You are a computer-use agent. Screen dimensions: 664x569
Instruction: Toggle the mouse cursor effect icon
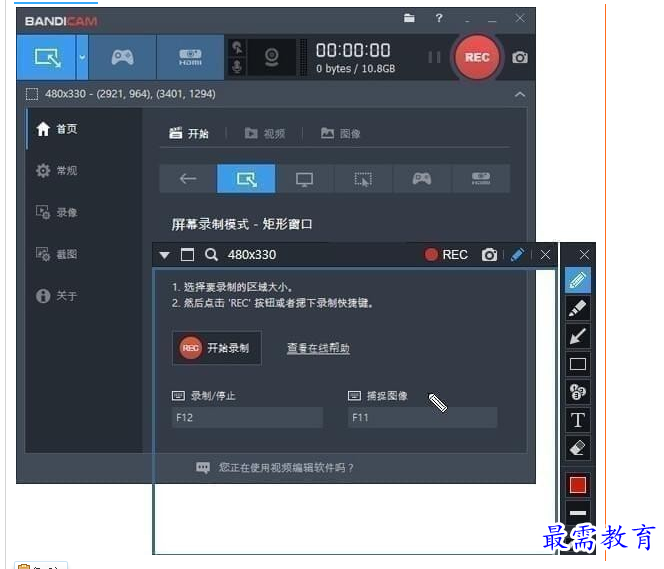(237, 47)
